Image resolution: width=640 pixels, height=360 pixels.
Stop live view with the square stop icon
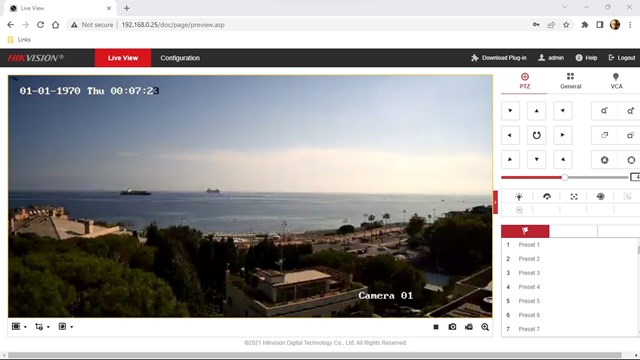(436, 327)
